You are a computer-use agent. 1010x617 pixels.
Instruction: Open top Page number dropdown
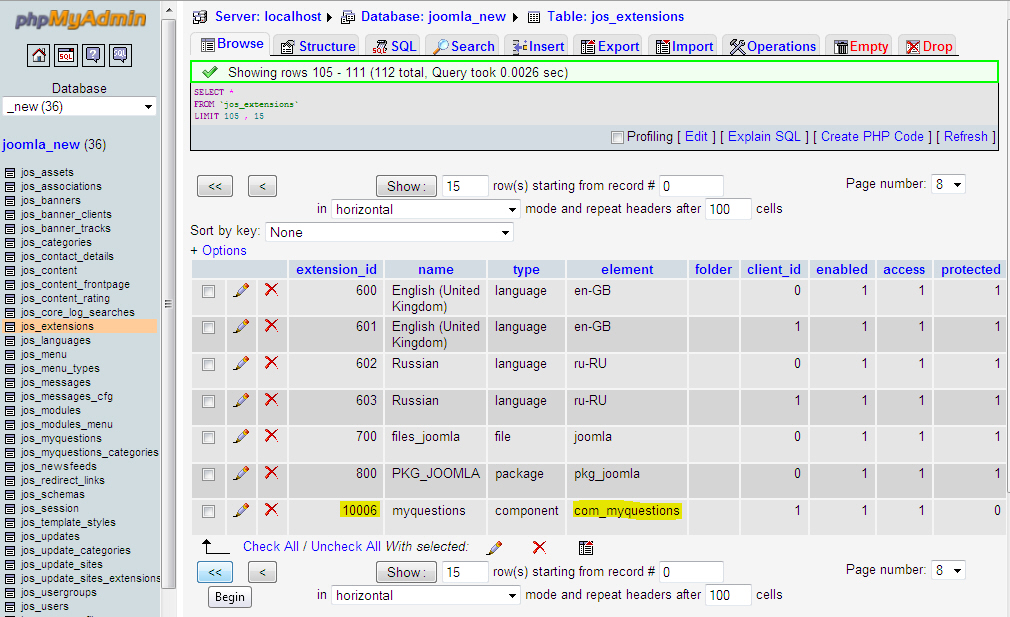pyautogui.click(x=948, y=184)
